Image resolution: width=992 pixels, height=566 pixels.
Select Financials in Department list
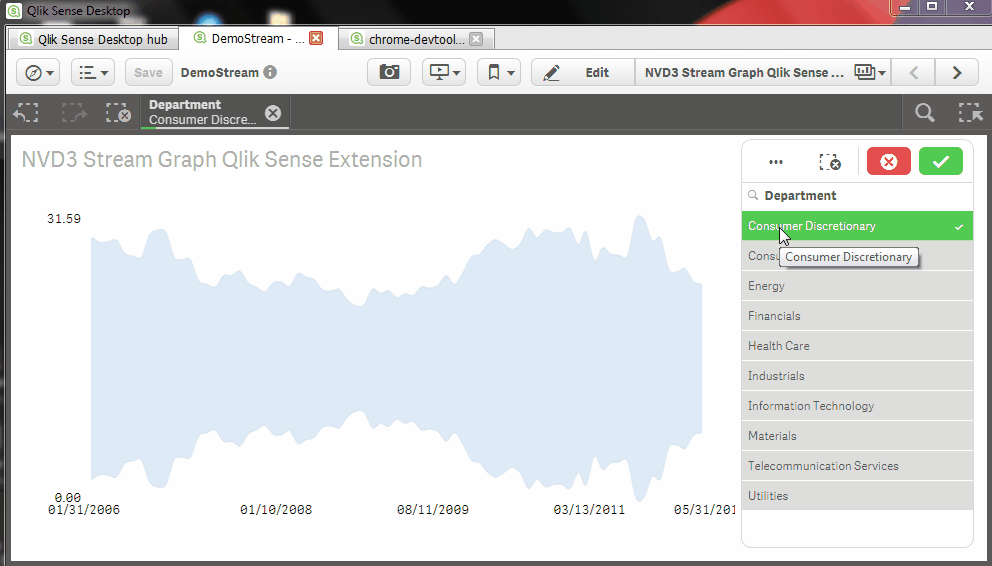[x=857, y=316]
